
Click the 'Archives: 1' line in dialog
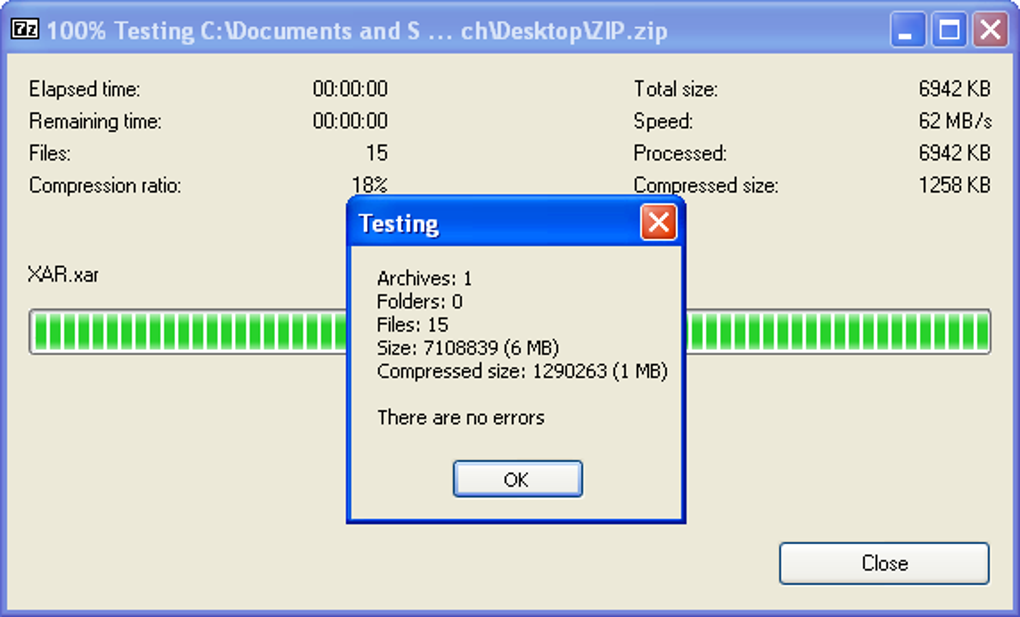point(424,279)
